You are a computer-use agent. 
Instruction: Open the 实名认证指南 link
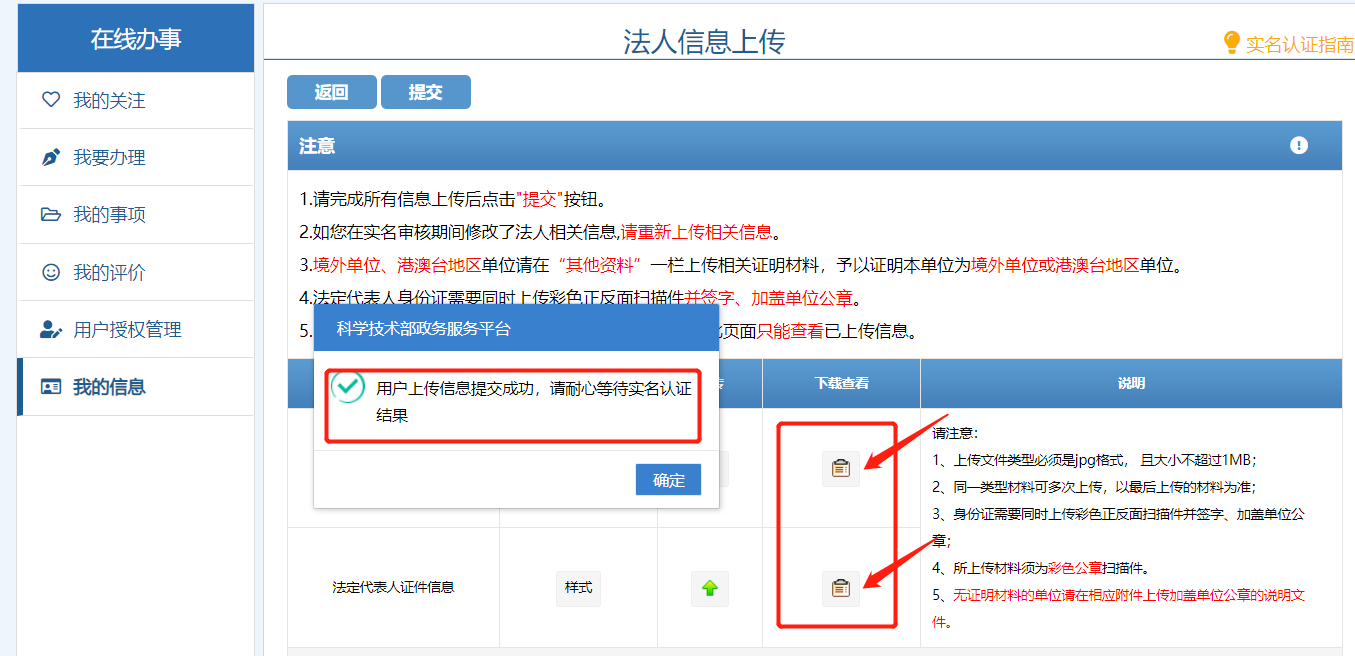(x=1299, y=44)
